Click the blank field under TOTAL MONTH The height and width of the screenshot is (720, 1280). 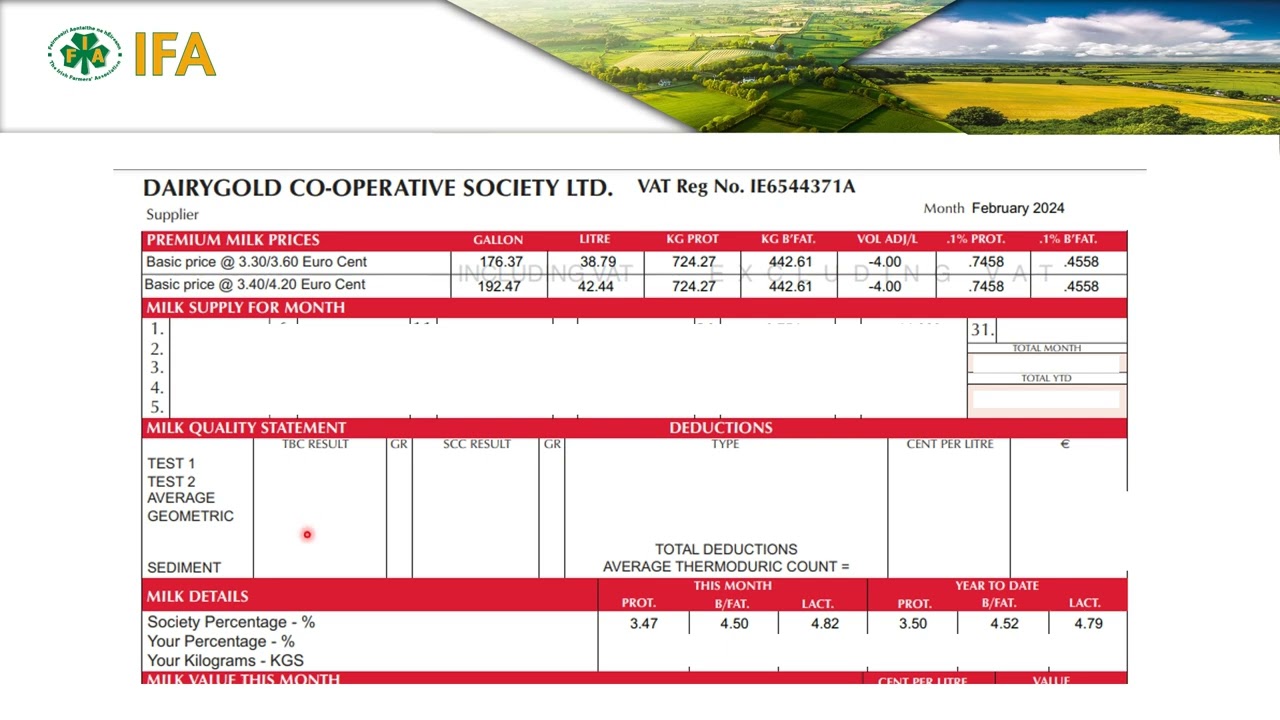coord(1047,364)
